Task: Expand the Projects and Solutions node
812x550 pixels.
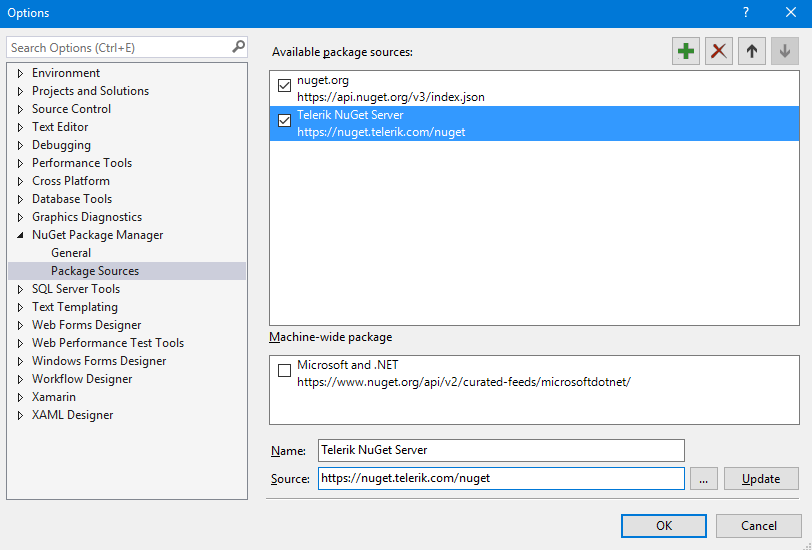Action: (x=20, y=91)
